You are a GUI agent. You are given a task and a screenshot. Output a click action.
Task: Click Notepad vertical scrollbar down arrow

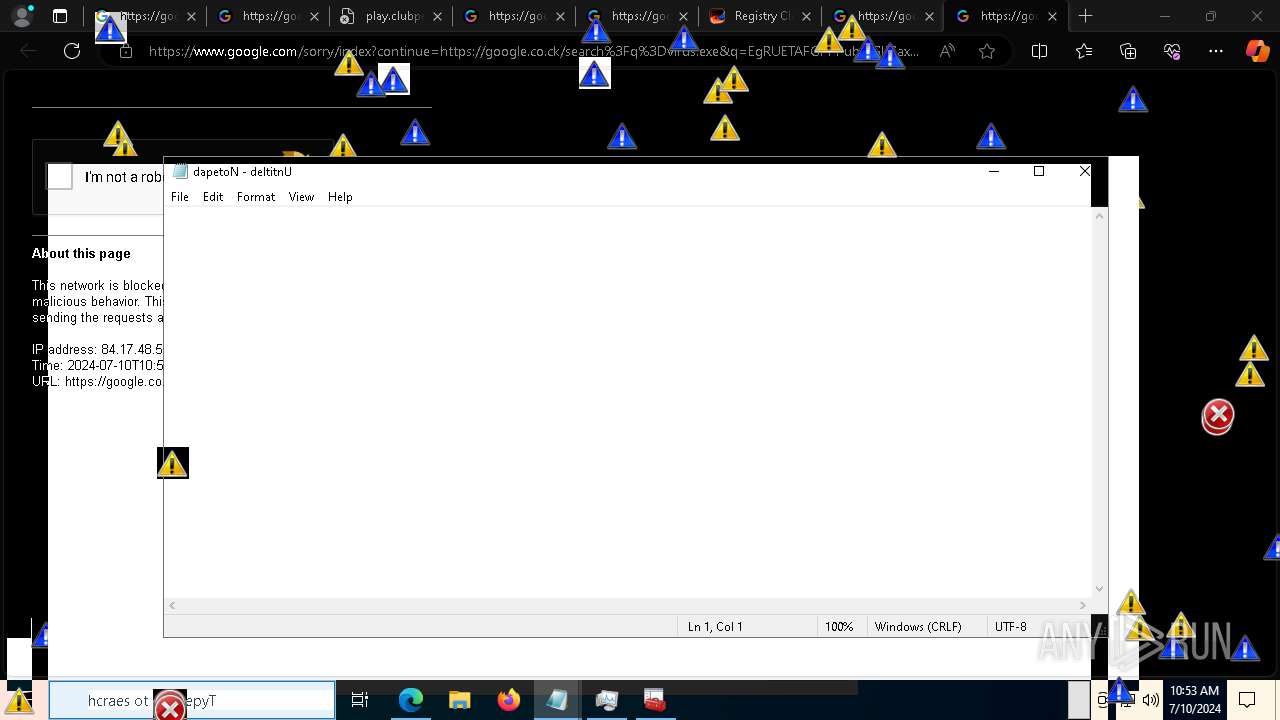point(1099,589)
